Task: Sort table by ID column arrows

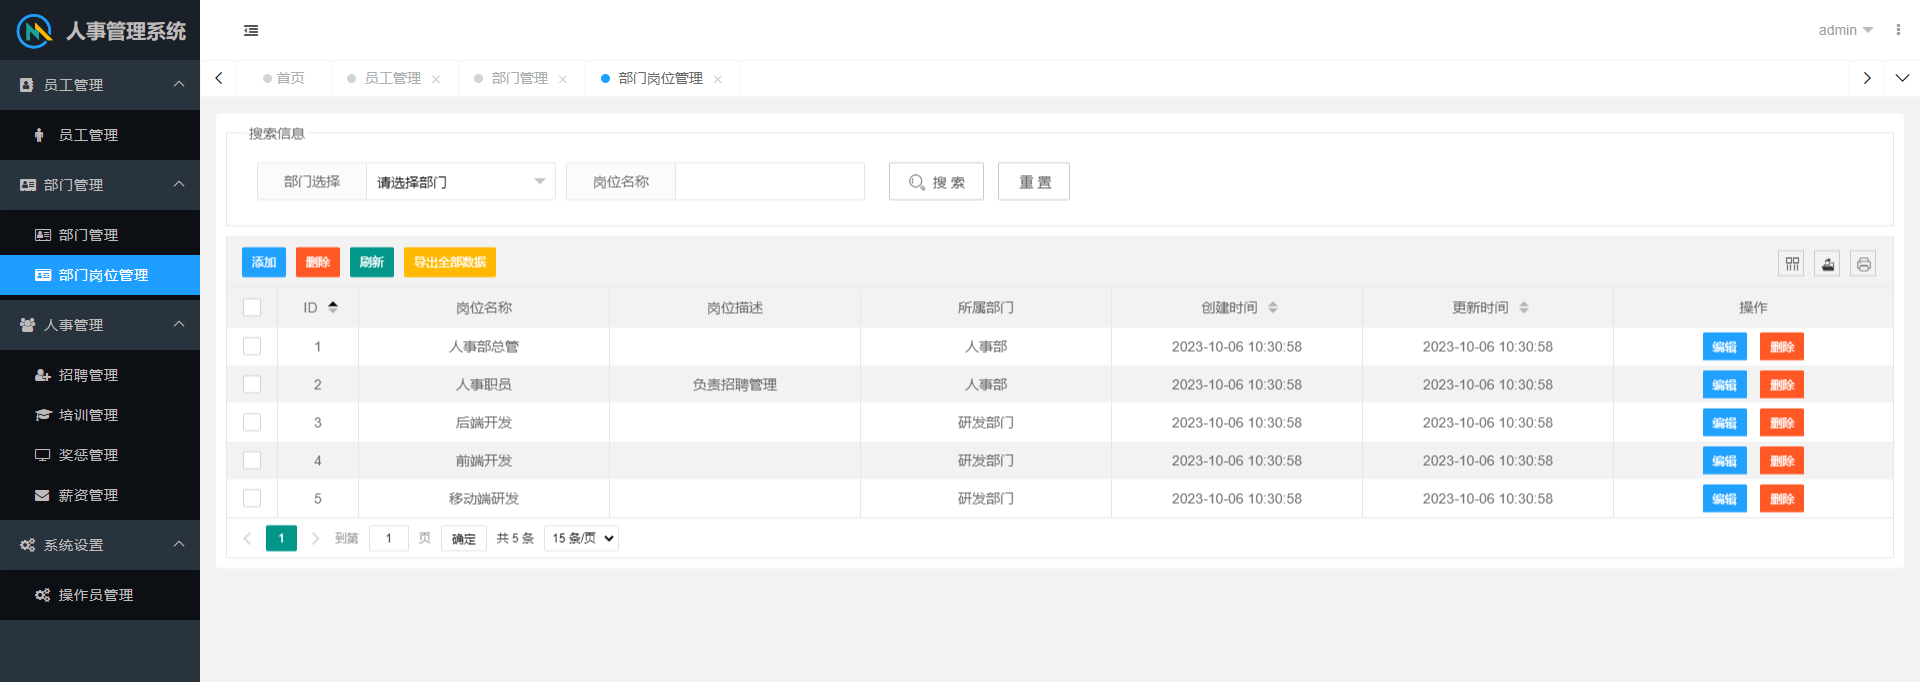Action: (333, 307)
